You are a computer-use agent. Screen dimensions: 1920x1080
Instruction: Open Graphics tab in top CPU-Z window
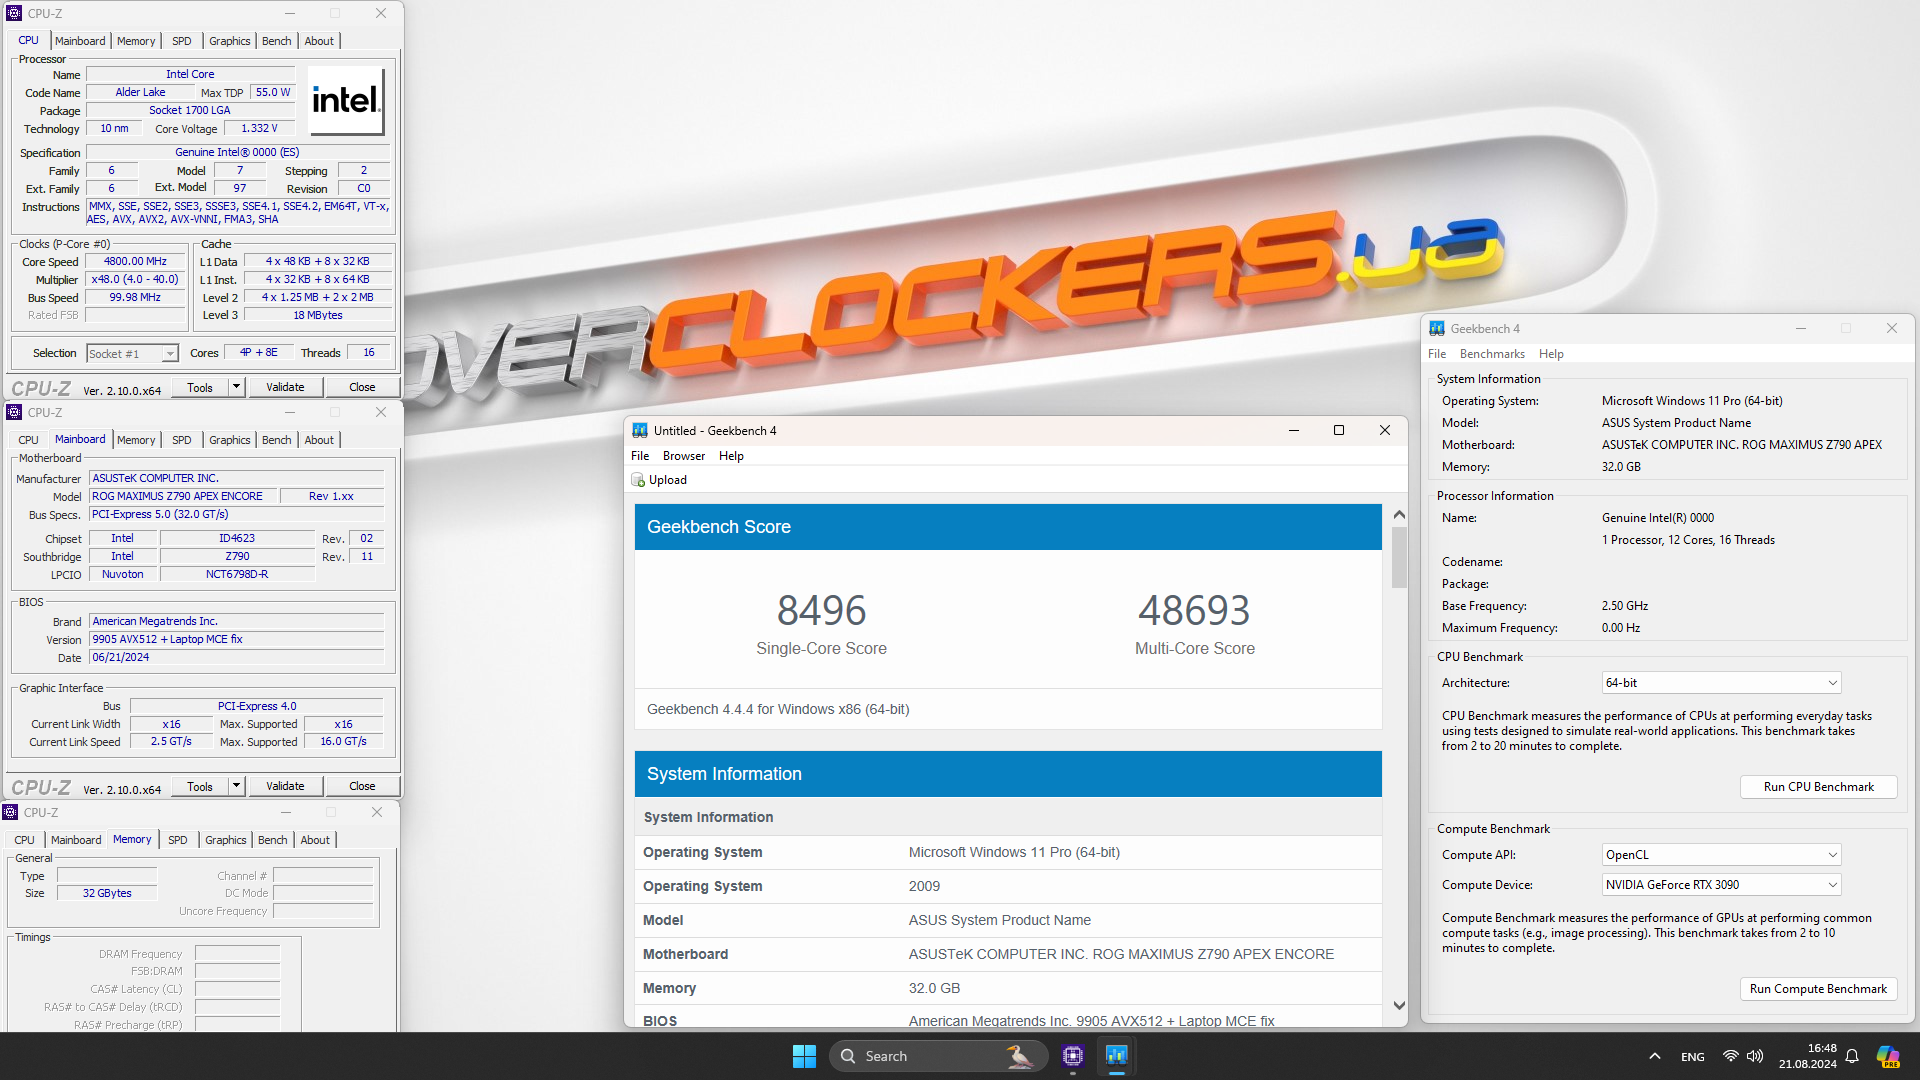pos(229,41)
